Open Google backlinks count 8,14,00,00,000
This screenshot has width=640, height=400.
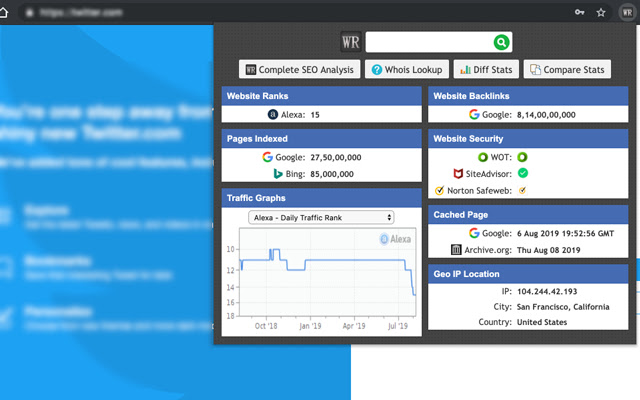click(x=546, y=115)
